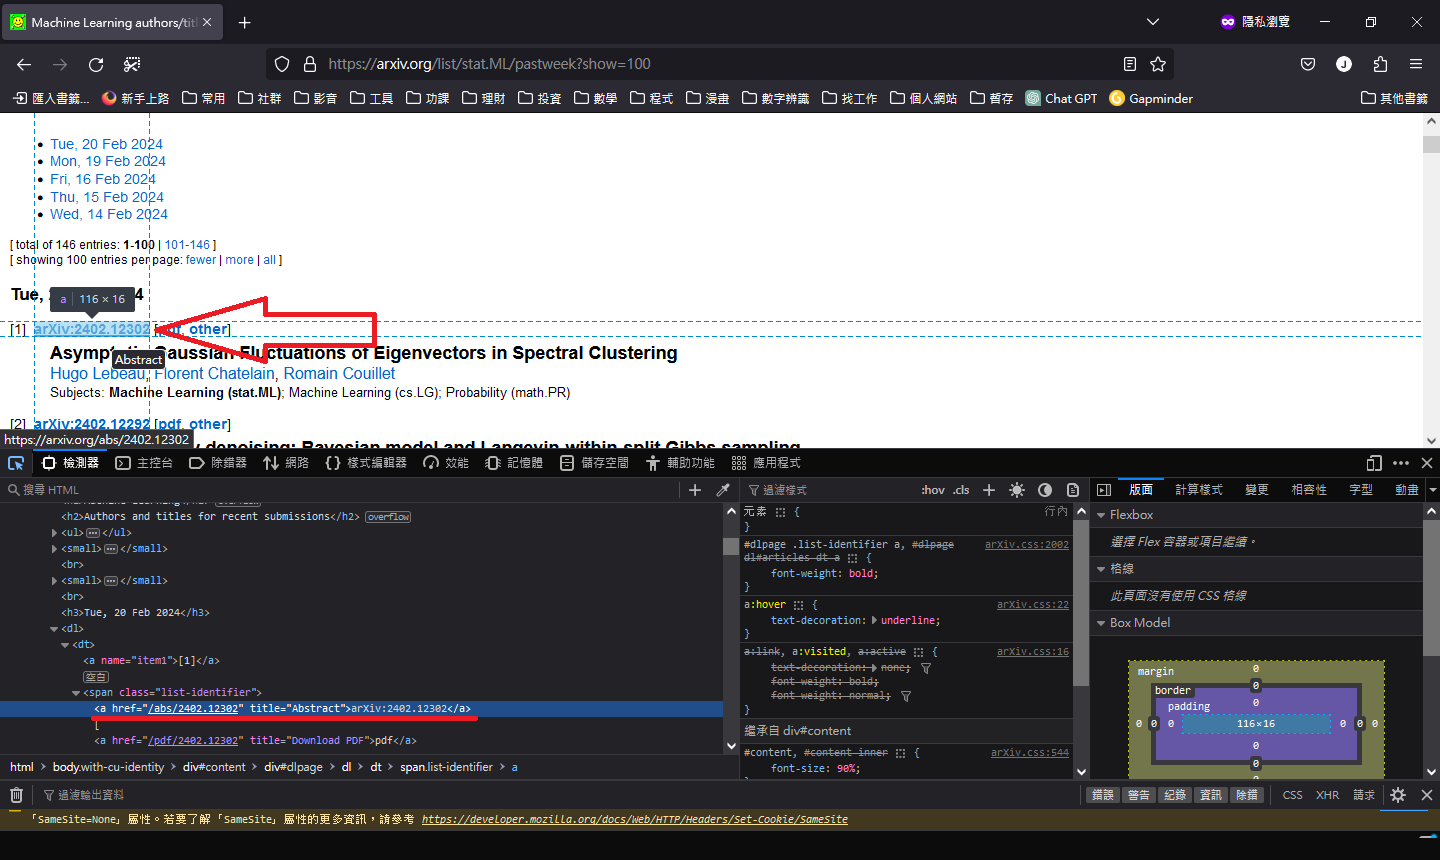1440x860 pixels.
Task: Open the tracking protection shield icon
Action: coord(282,64)
